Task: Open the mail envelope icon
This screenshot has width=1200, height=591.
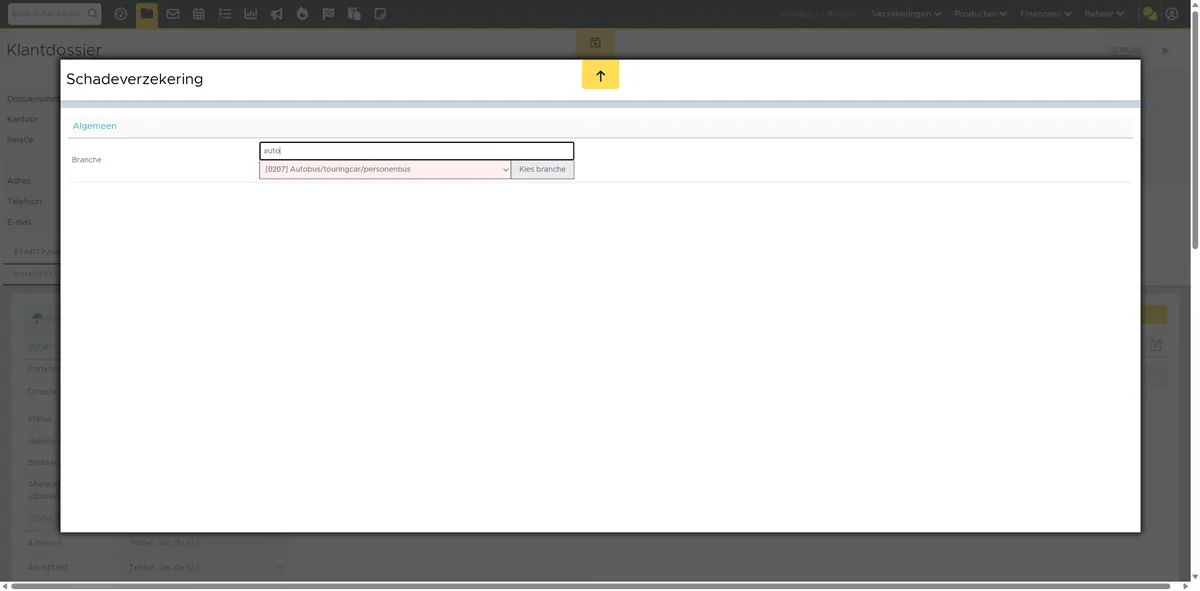Action: tap(173, 14)
